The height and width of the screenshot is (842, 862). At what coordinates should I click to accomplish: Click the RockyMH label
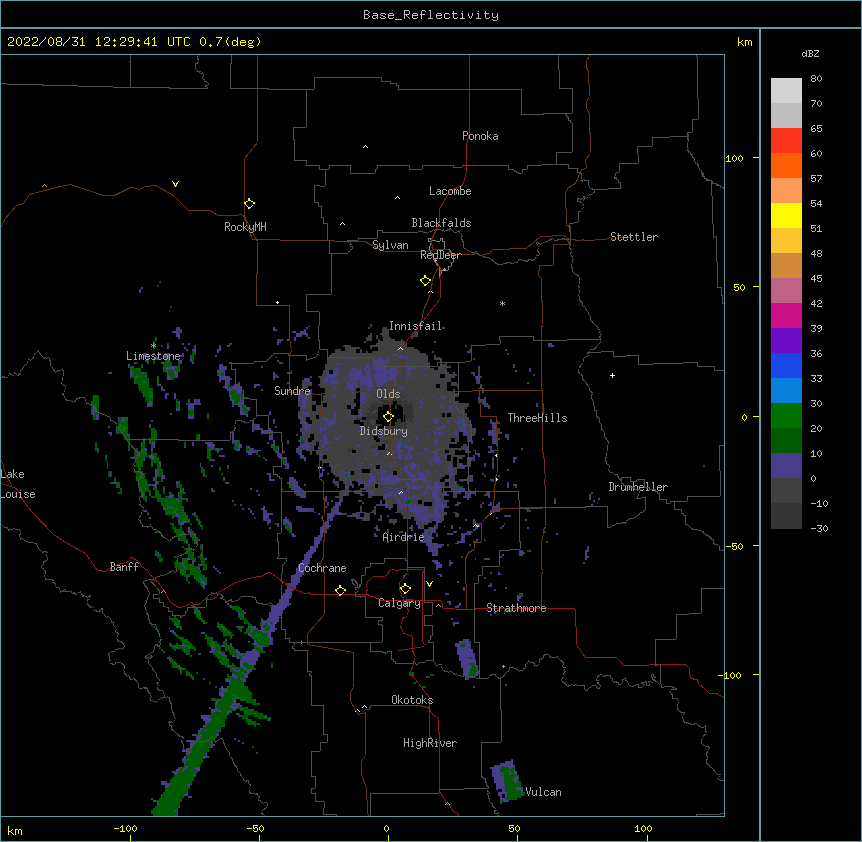point(245,227)
